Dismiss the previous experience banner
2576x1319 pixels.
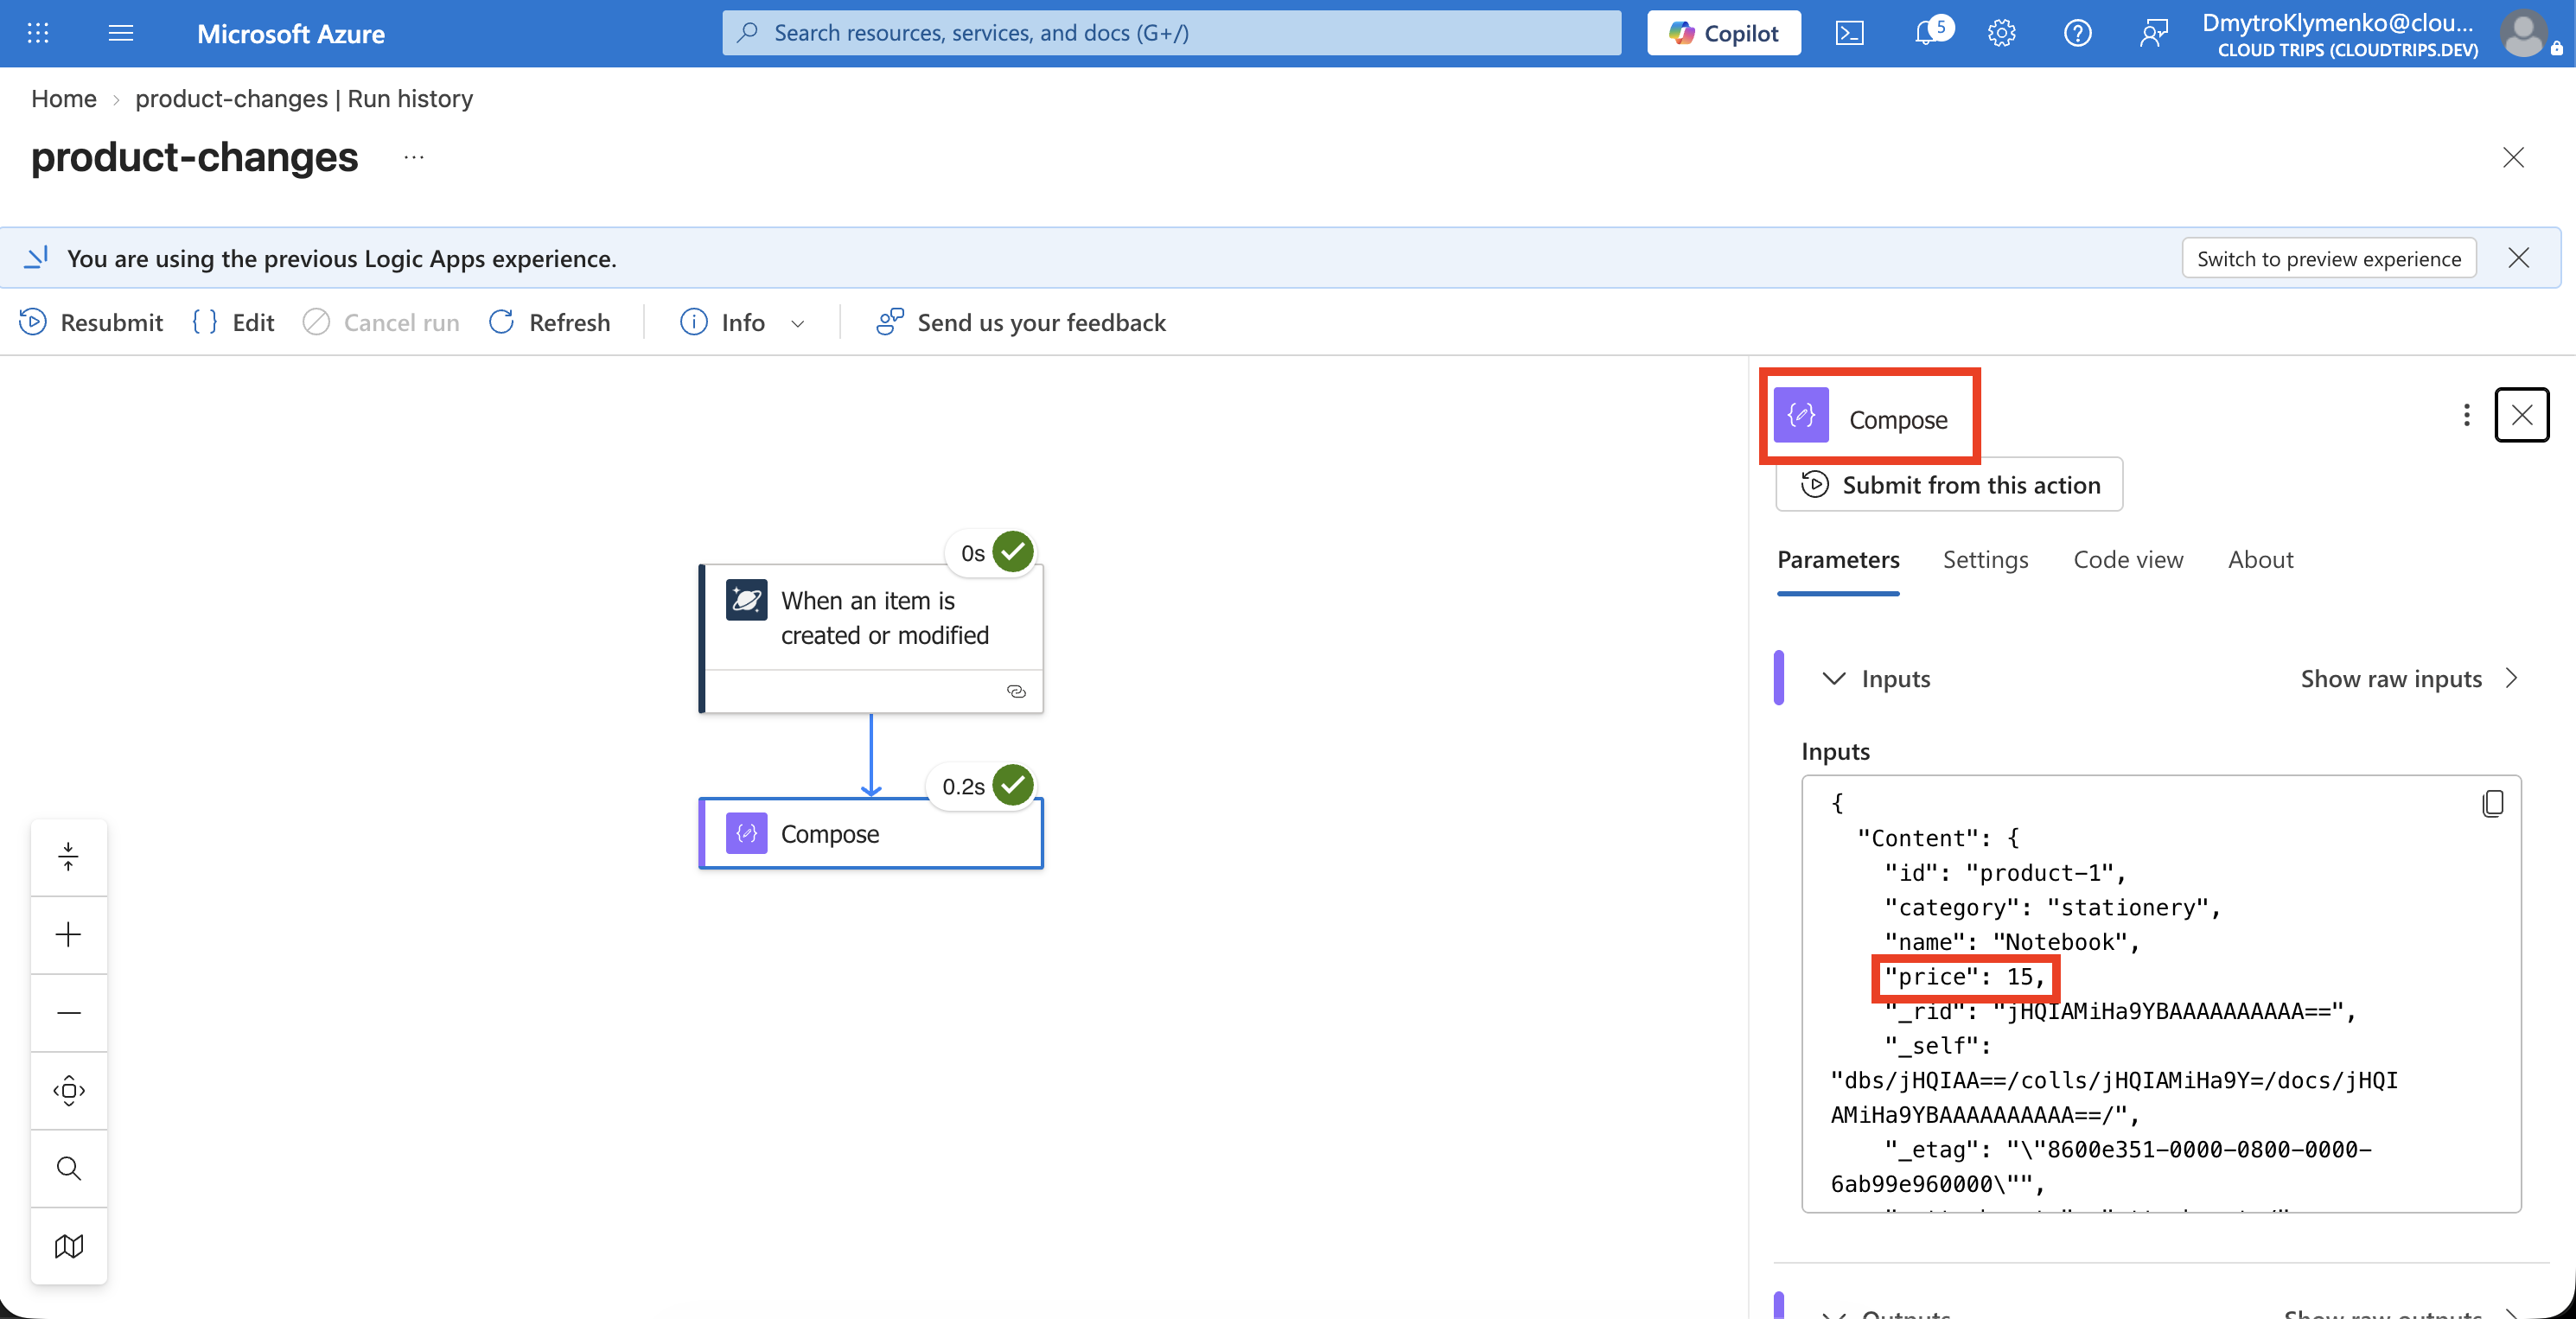(x=2518, y=258)
